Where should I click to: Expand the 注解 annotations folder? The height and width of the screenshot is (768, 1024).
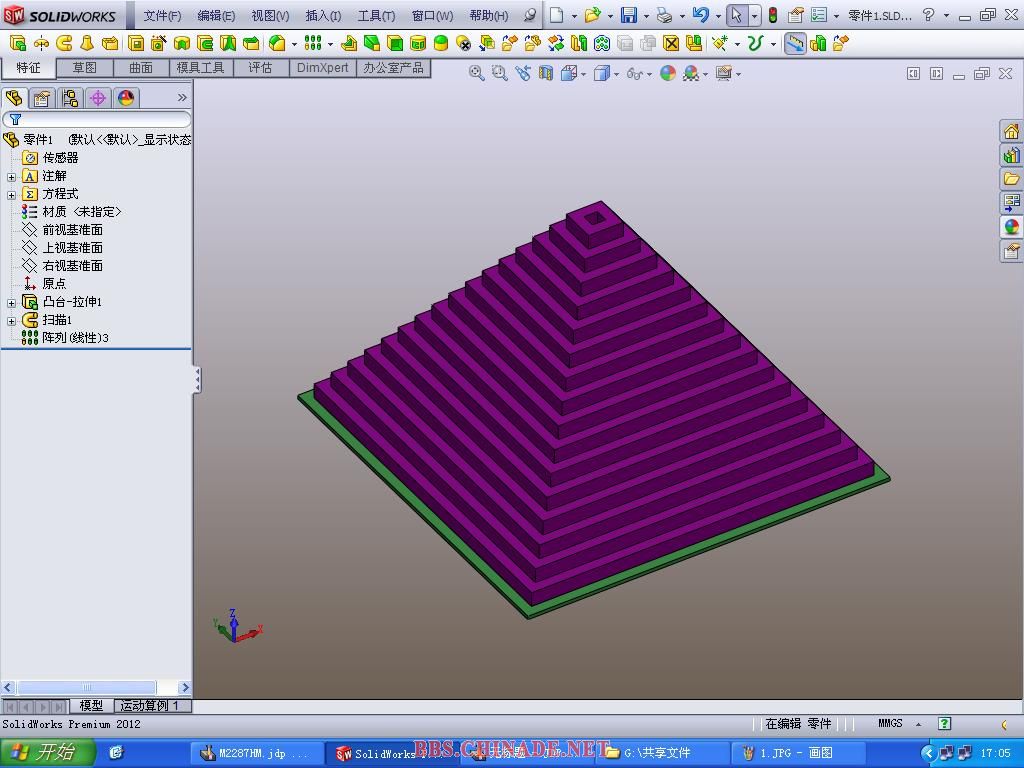point(11,176)
